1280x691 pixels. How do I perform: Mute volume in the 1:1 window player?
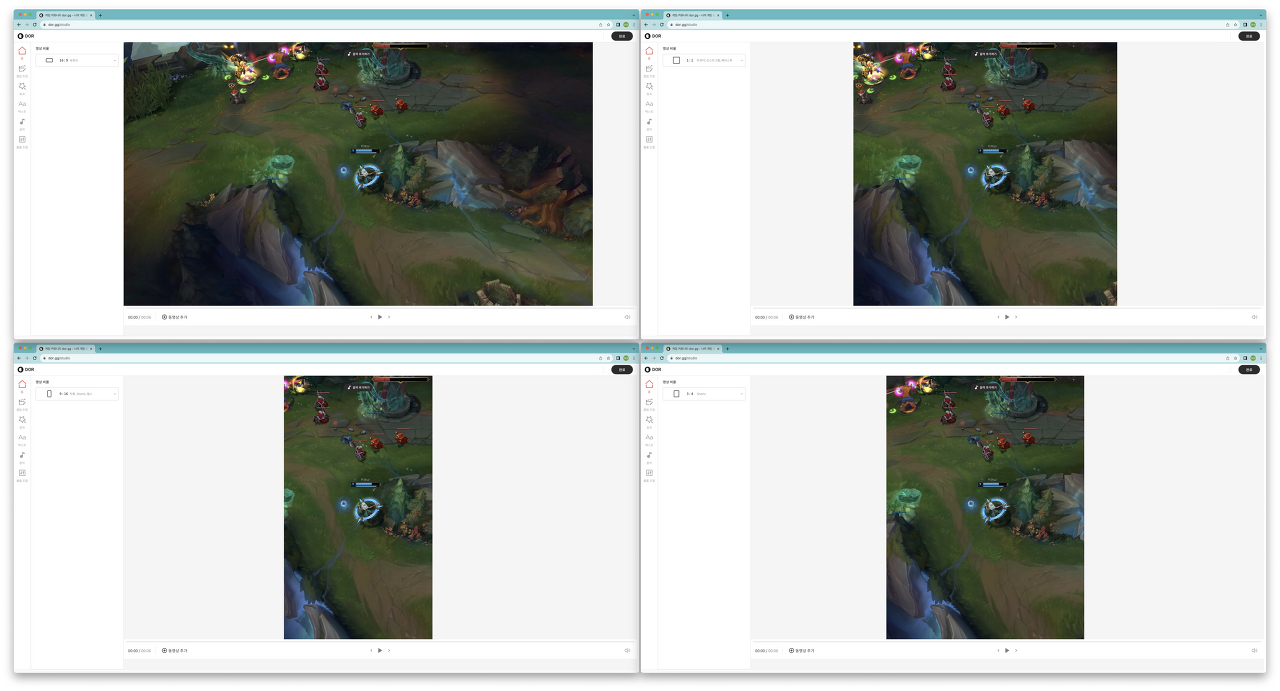pyautogui.click(x=1254, y=317)
